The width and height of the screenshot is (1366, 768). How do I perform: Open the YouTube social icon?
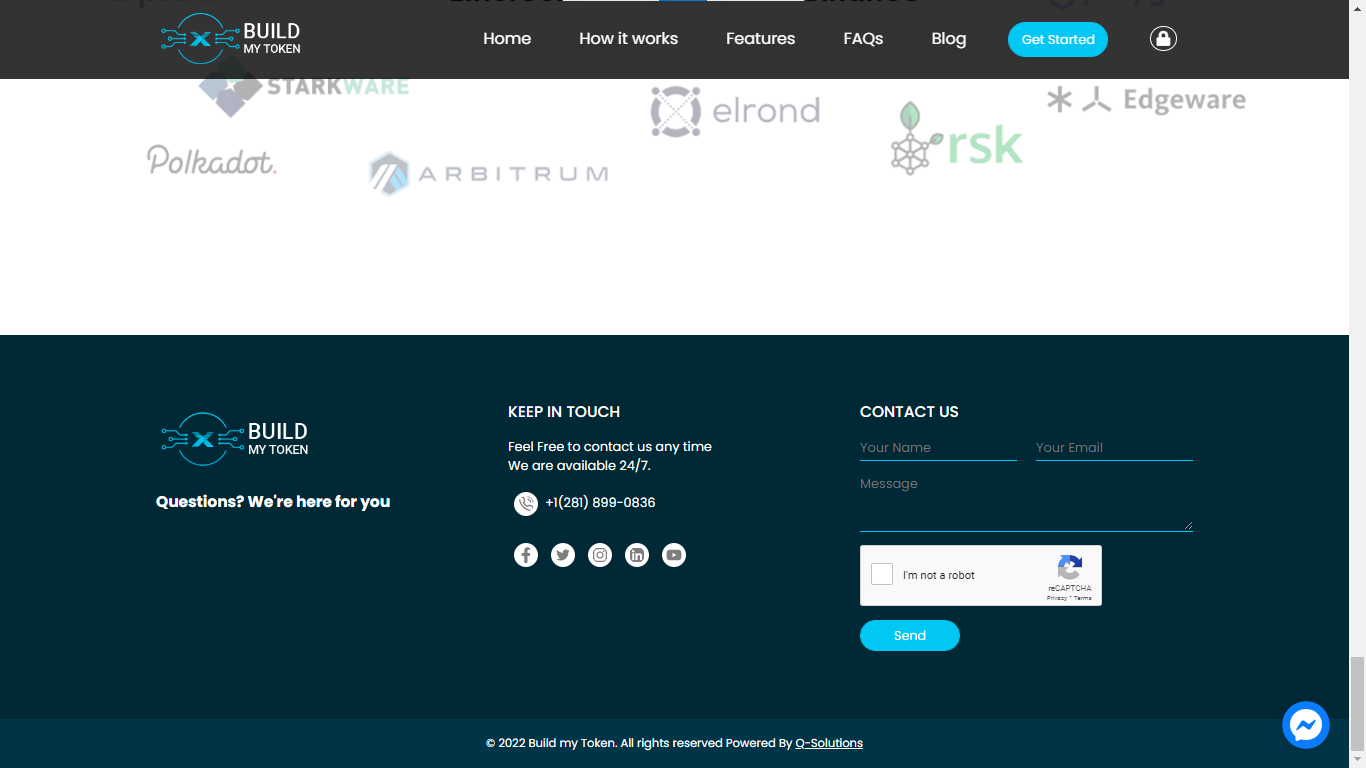click(674, 555)
